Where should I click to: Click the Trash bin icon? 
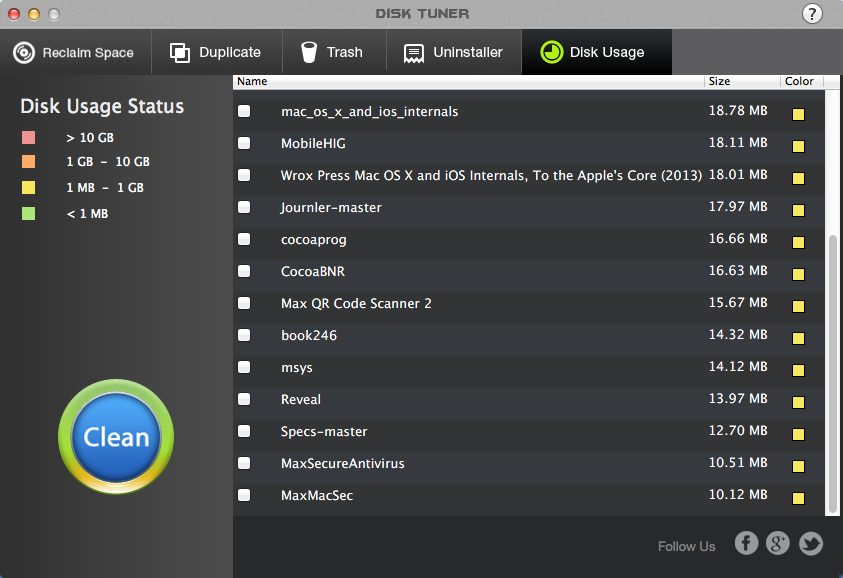click(x=309, y=52)
